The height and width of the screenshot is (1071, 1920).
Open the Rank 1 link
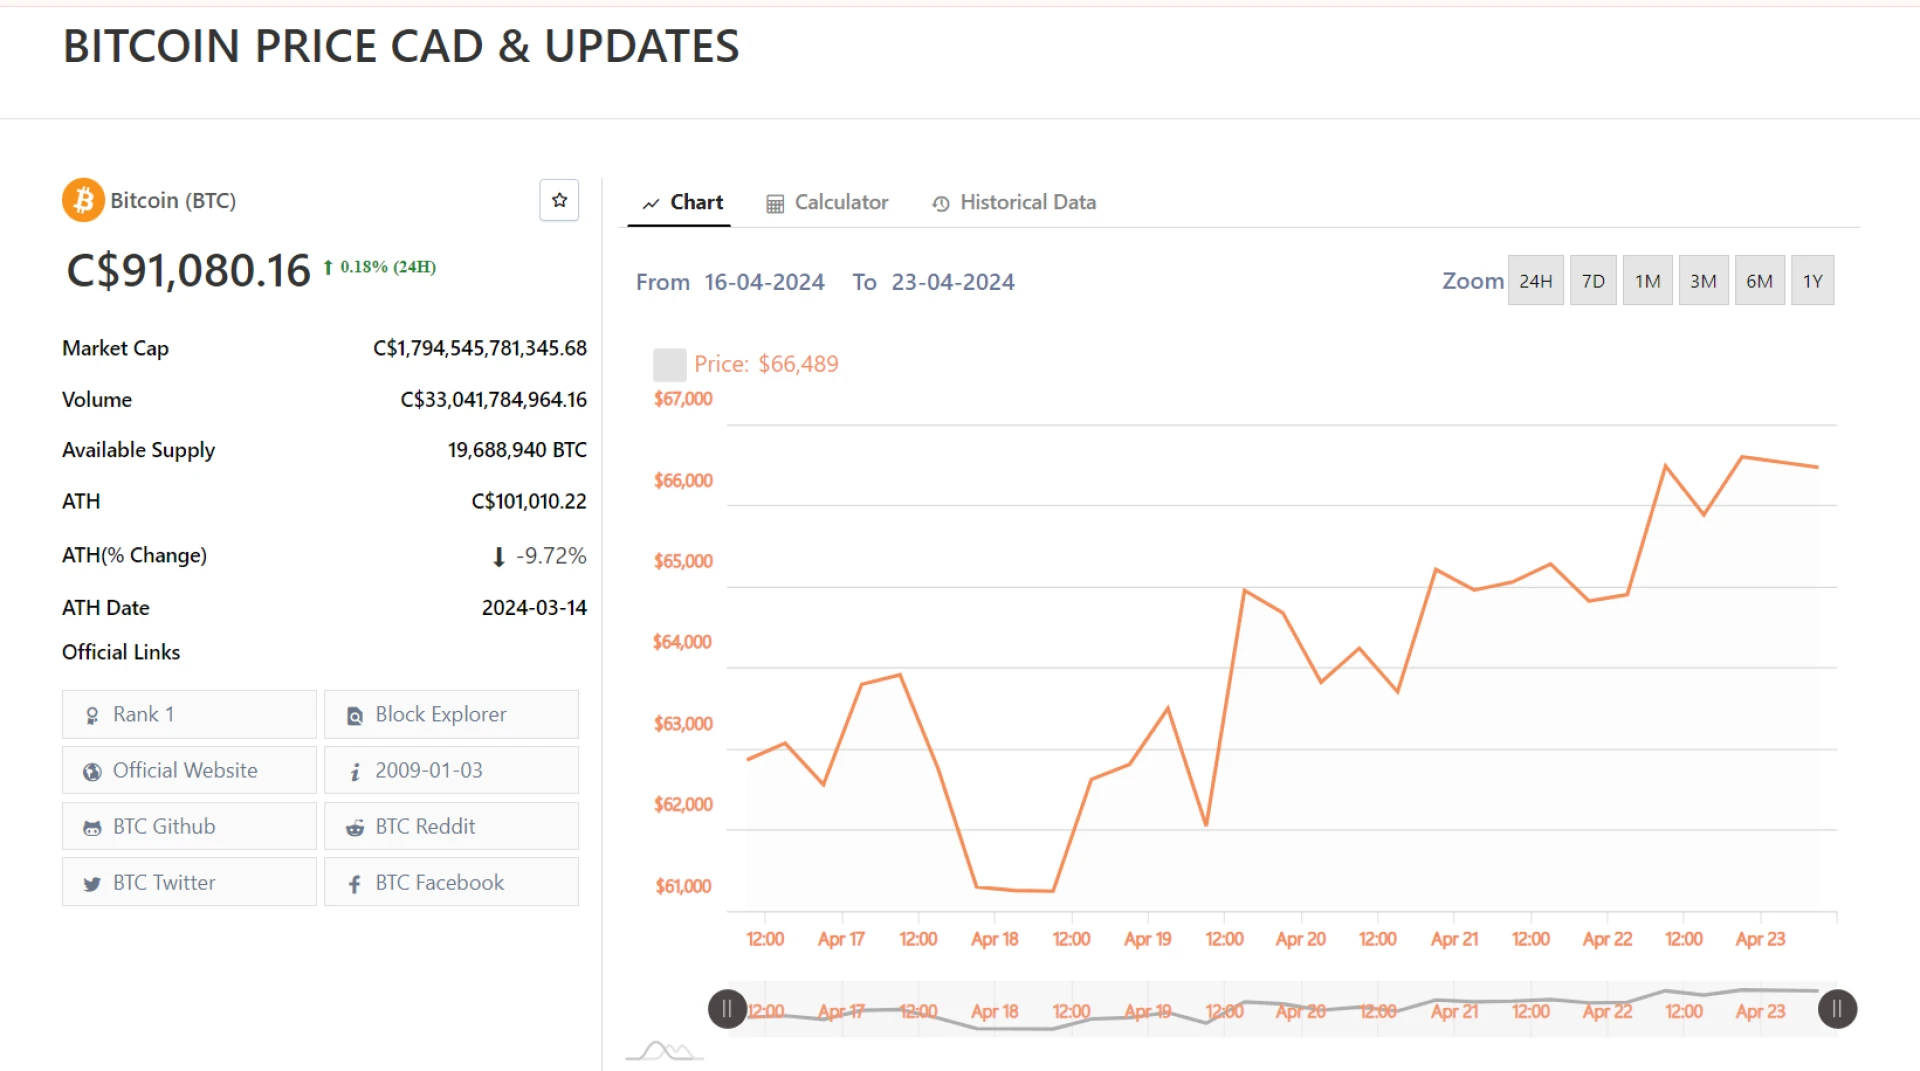144,714
